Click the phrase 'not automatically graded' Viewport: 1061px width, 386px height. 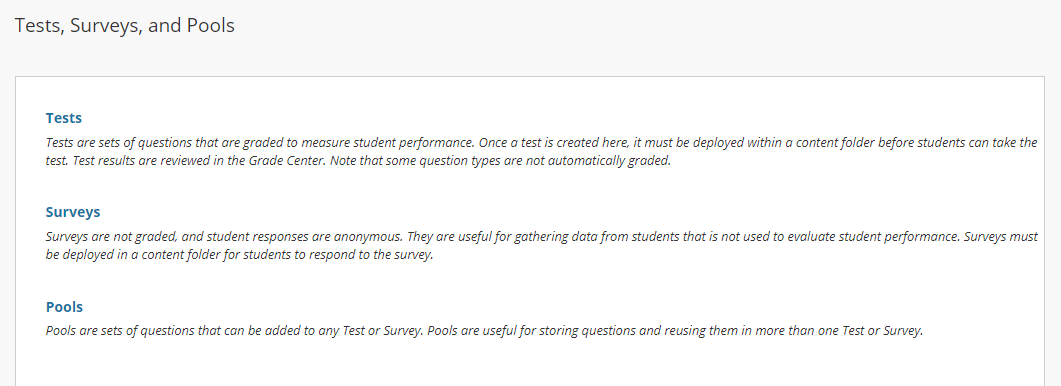600,163
